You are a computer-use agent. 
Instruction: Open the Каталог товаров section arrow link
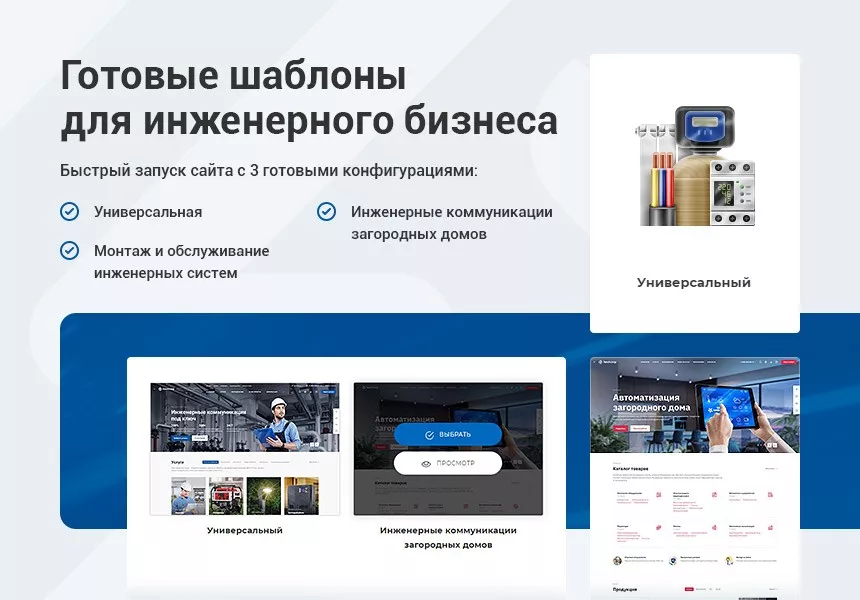(x=771, y=468)
